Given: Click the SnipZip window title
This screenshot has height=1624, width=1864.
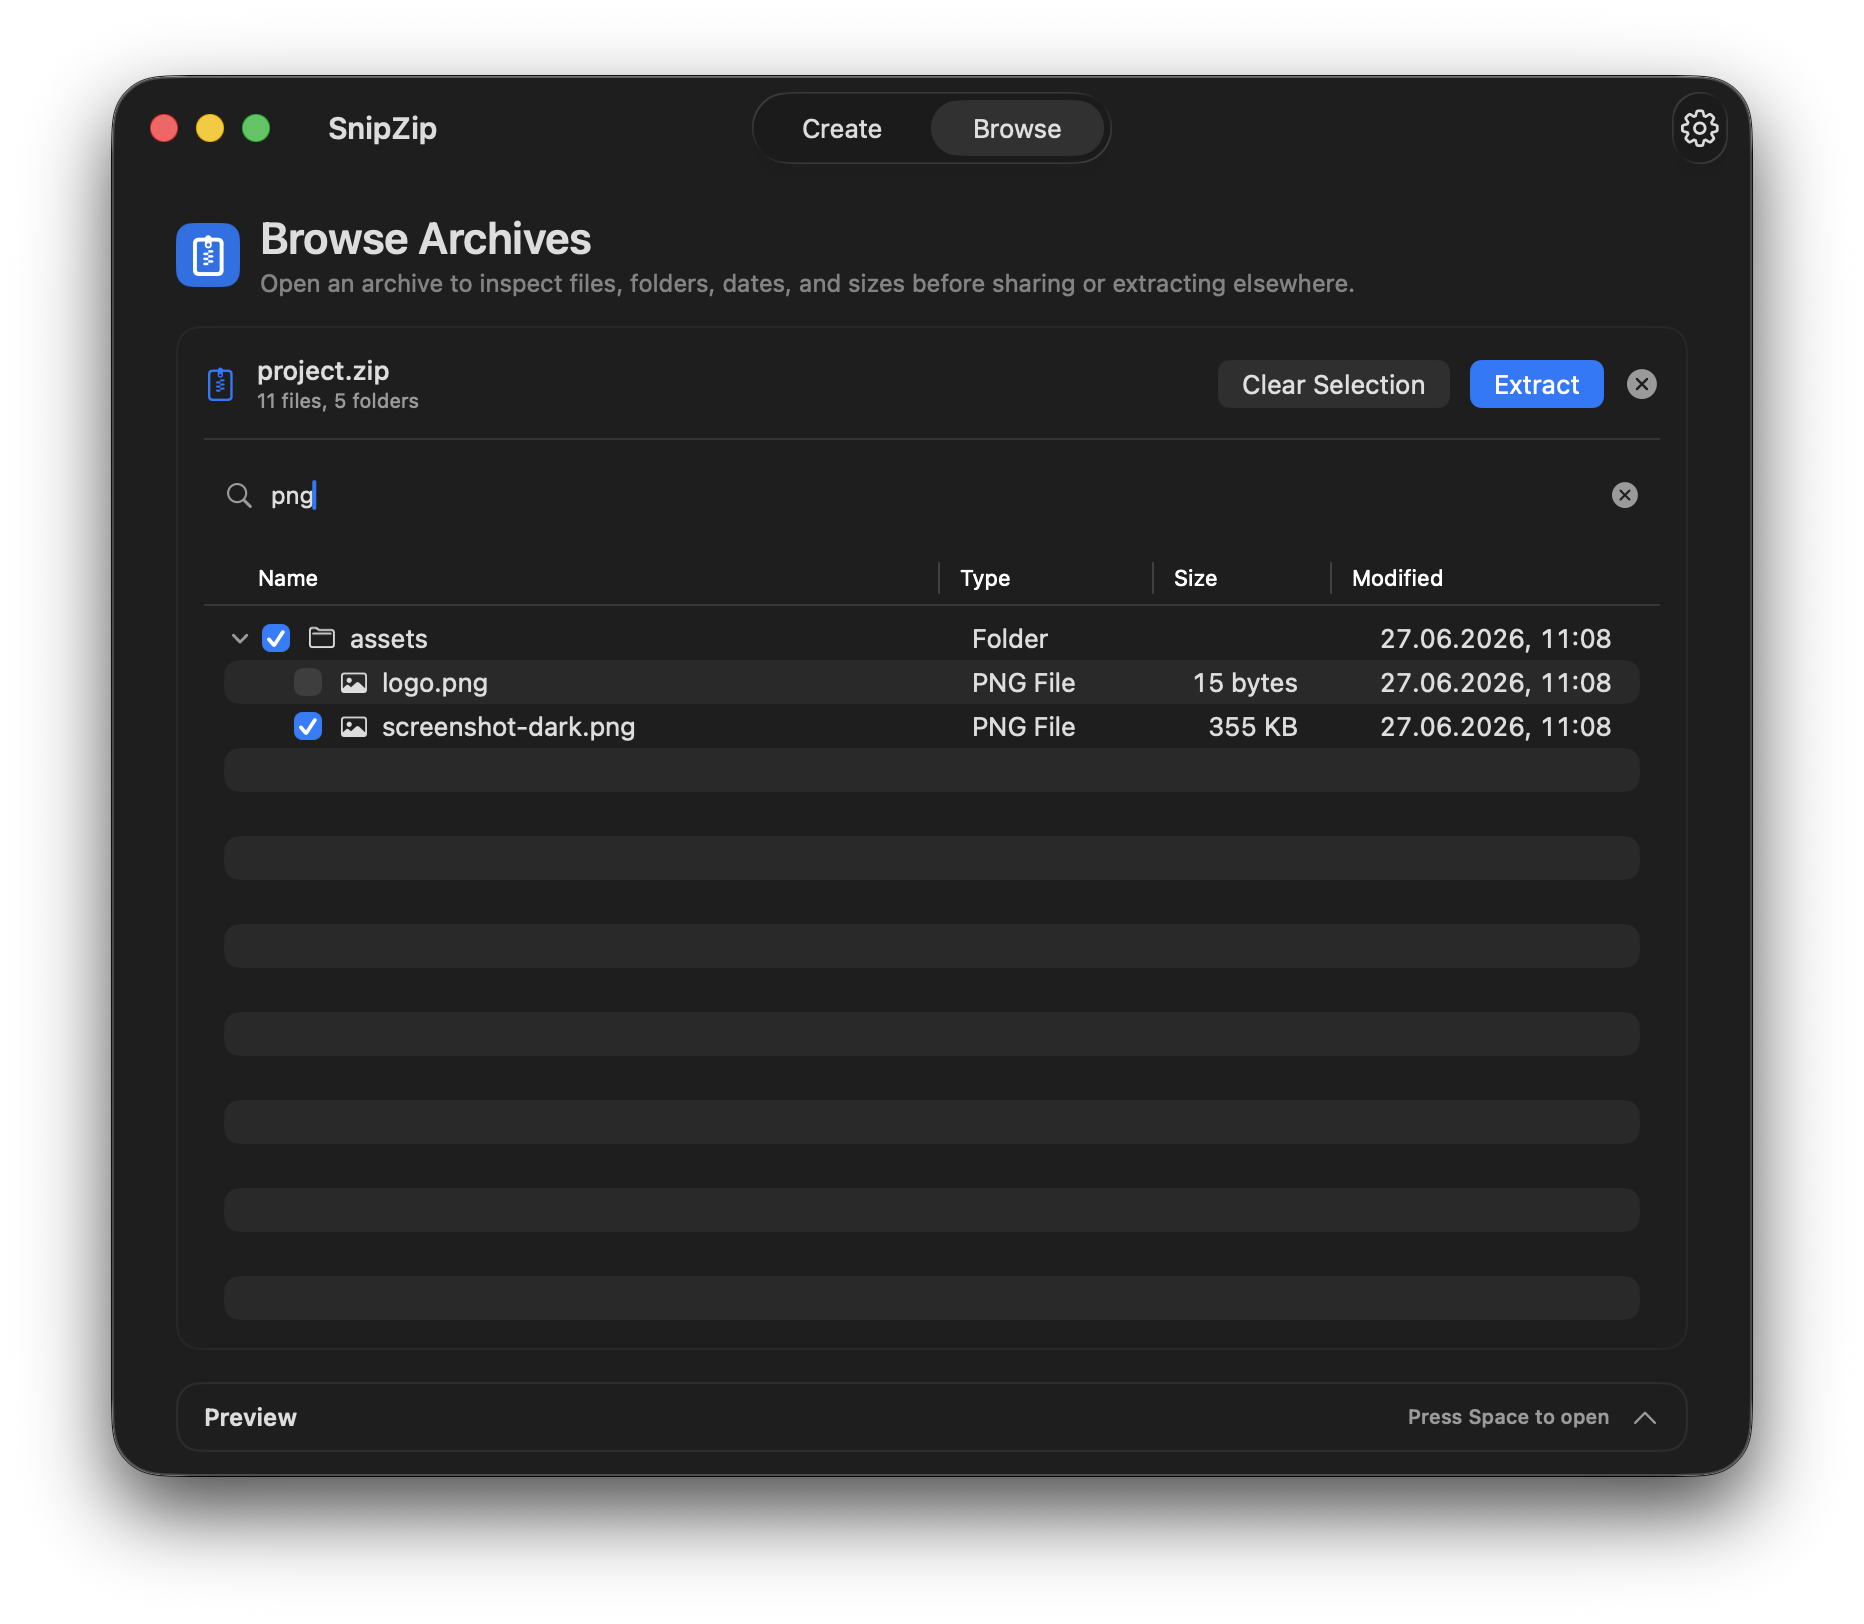Looking at the screenshot, I should point(382,129).
